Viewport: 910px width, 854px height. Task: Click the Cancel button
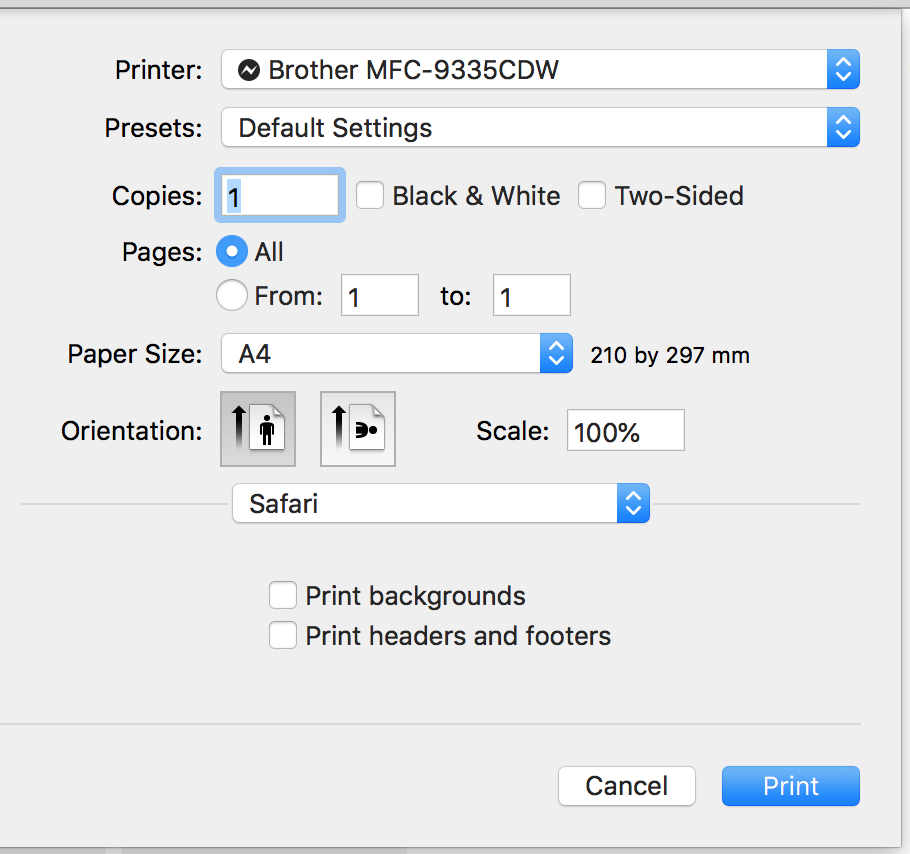pos(627,786)
